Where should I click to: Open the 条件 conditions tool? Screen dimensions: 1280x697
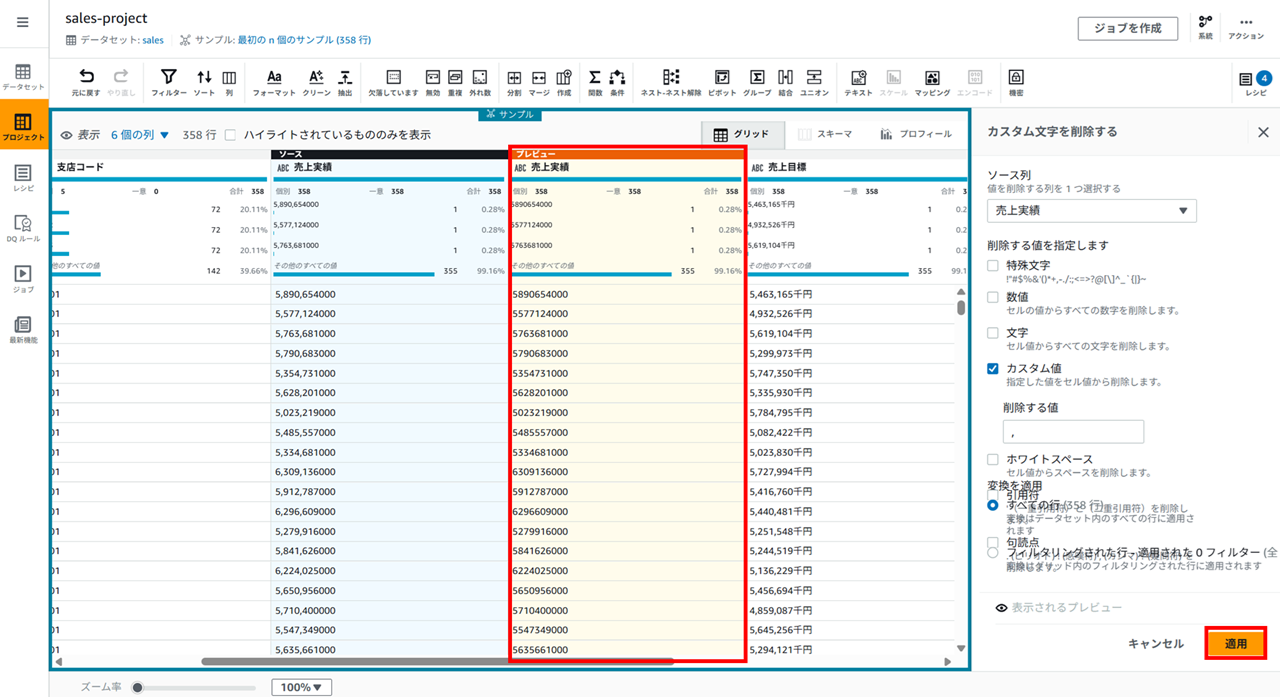coord(617,82)
